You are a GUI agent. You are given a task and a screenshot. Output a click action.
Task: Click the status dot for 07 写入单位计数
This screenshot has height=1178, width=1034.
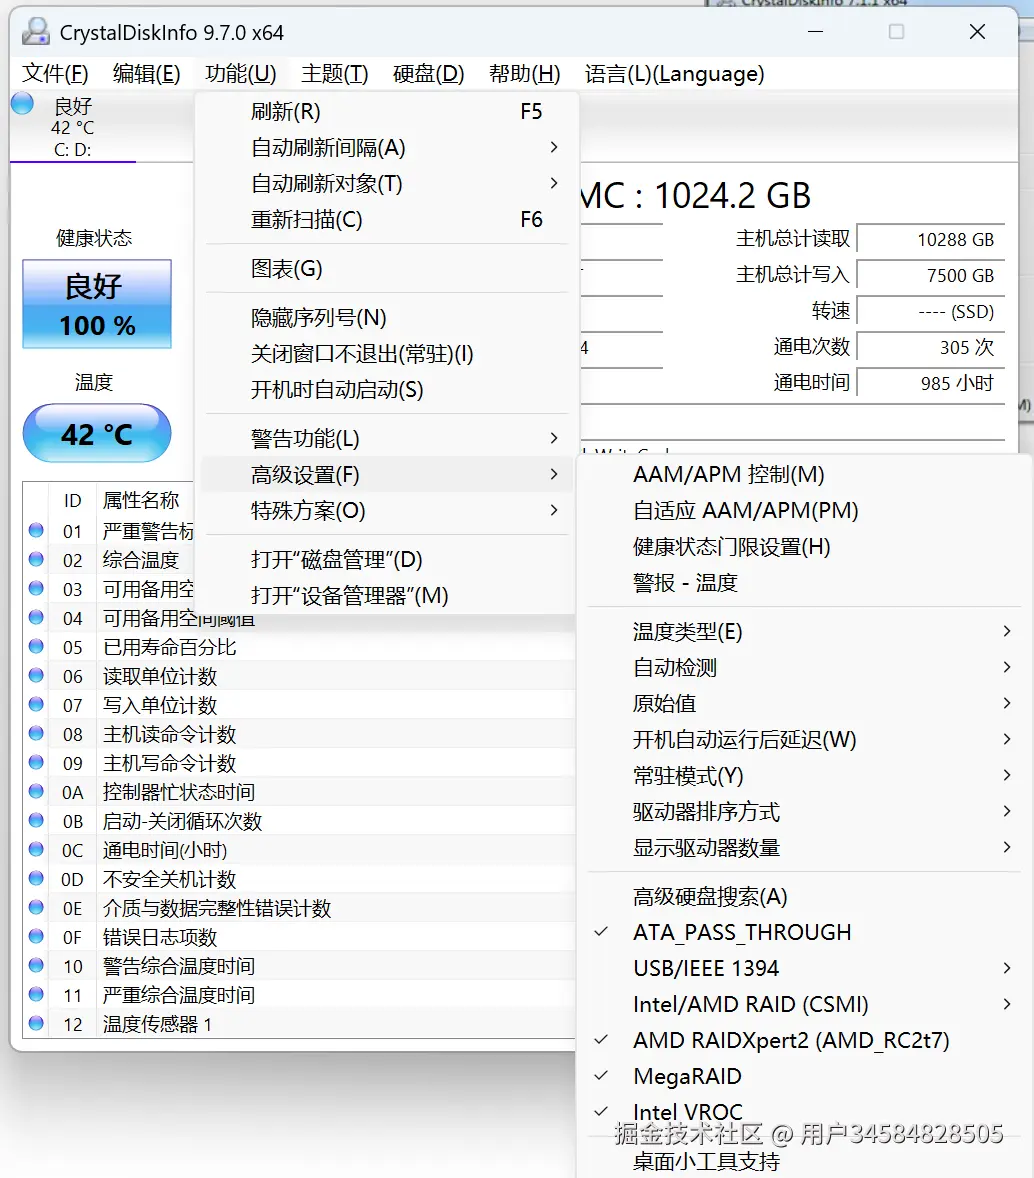36,704
